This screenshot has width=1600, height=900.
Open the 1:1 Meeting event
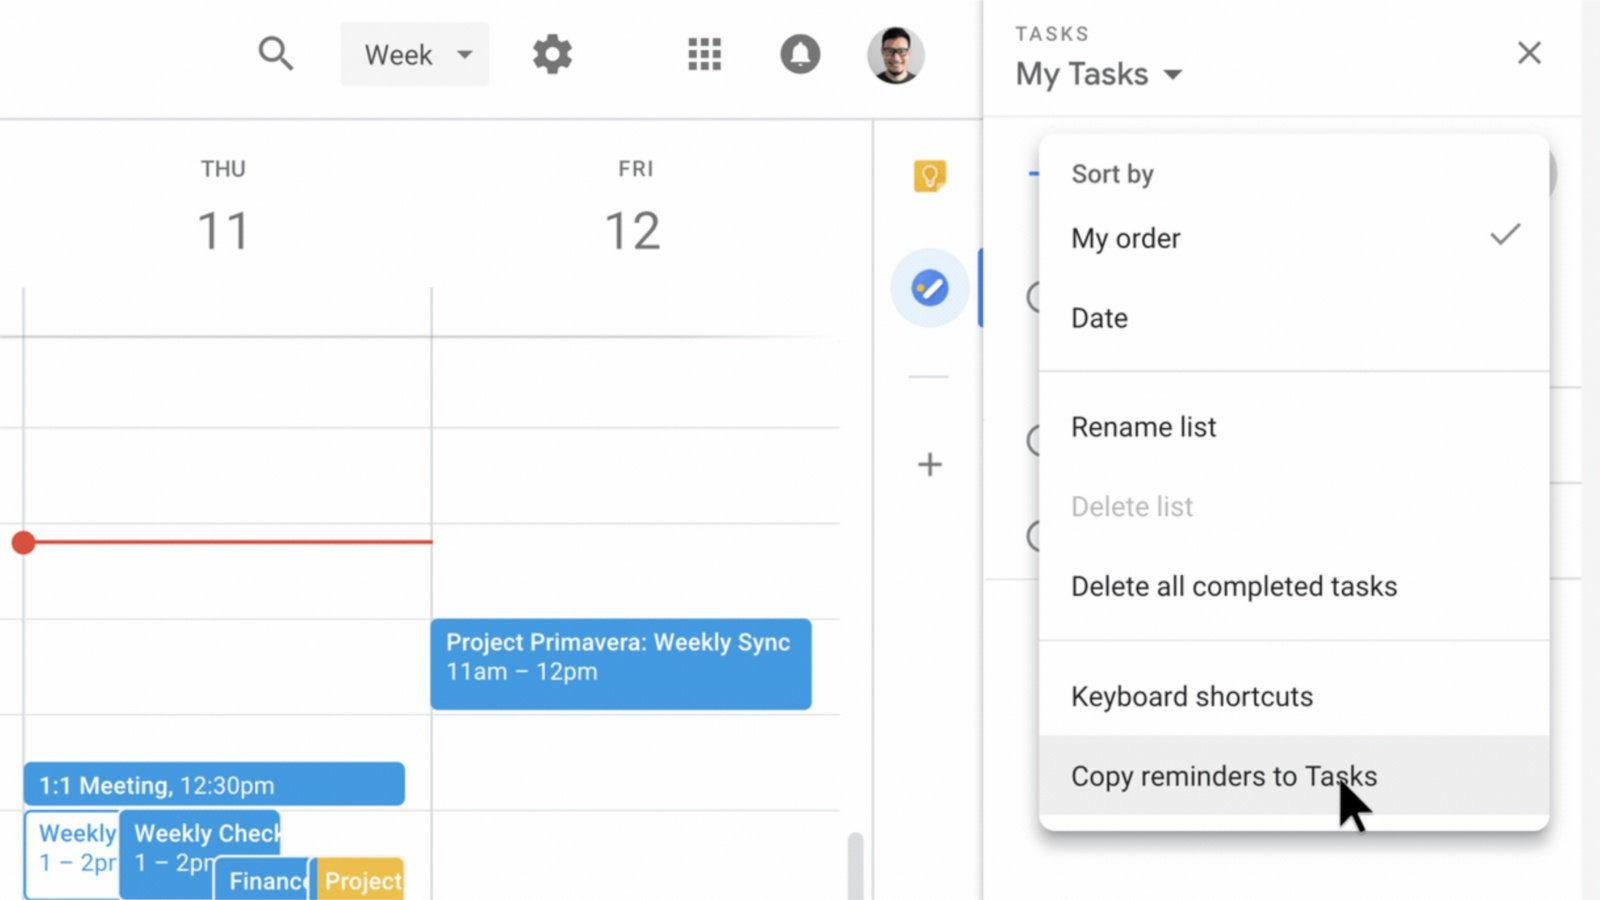click(x=214, y=785)
